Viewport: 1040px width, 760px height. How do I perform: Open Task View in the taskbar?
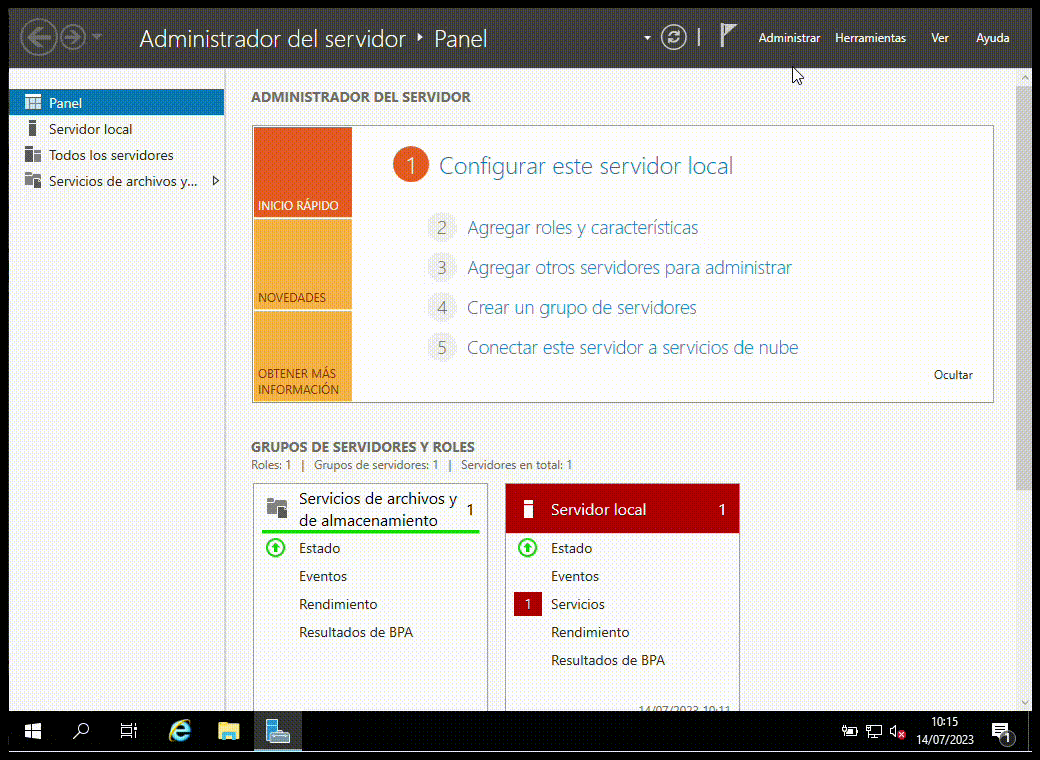click(x=129, y=731)
